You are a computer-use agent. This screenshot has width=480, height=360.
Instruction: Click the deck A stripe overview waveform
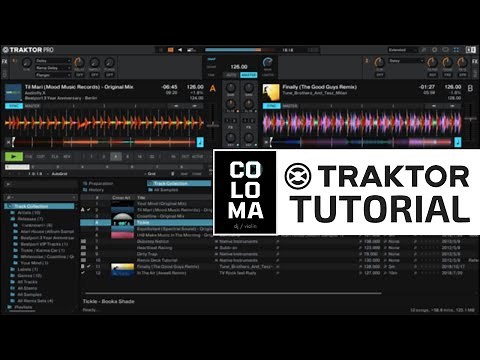coord(103,142)
